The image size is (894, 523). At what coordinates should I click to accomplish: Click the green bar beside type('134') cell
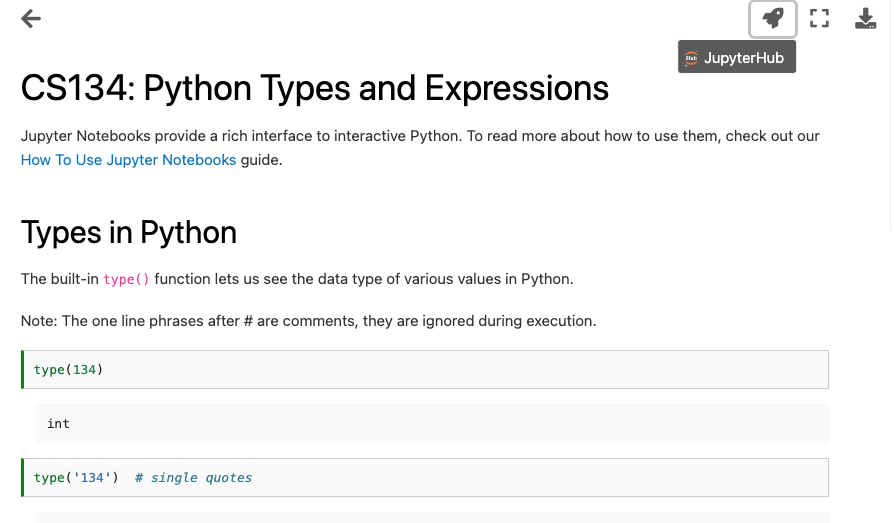pos(22,477)
